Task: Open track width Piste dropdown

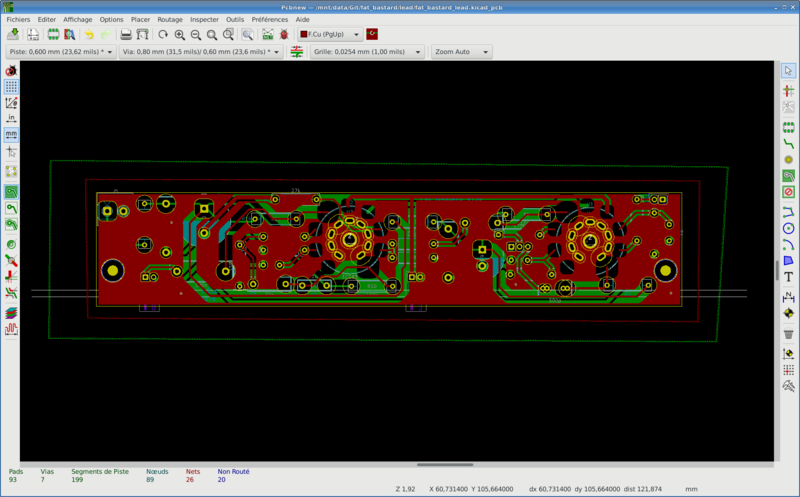Action: click(x=61, y=52)
